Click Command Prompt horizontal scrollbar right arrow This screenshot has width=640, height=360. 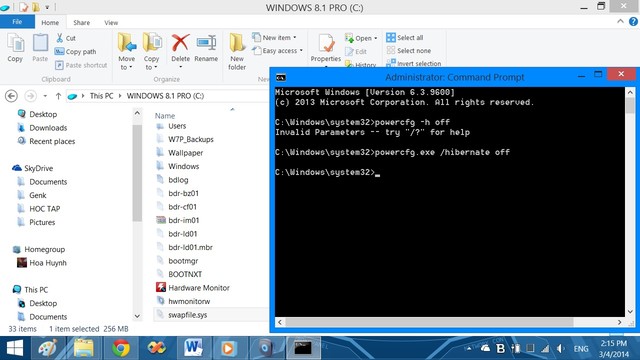(620, 322)
